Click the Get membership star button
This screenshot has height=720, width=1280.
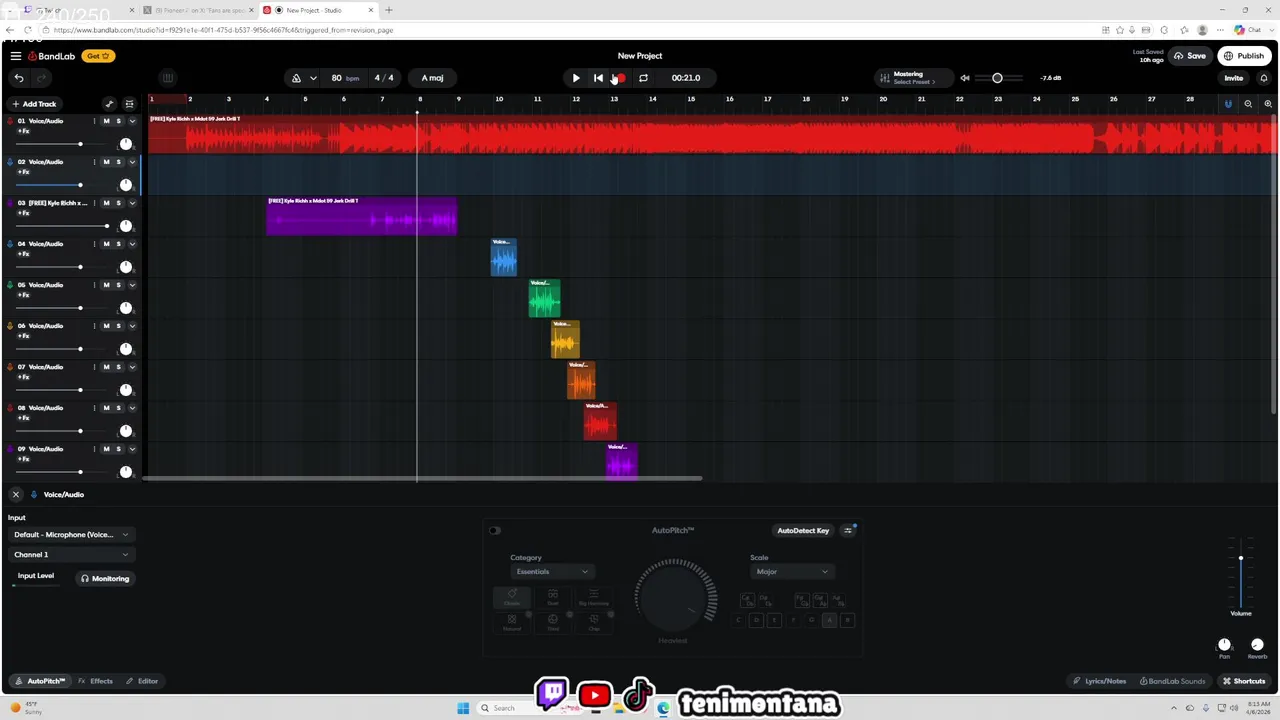point(97,56)
